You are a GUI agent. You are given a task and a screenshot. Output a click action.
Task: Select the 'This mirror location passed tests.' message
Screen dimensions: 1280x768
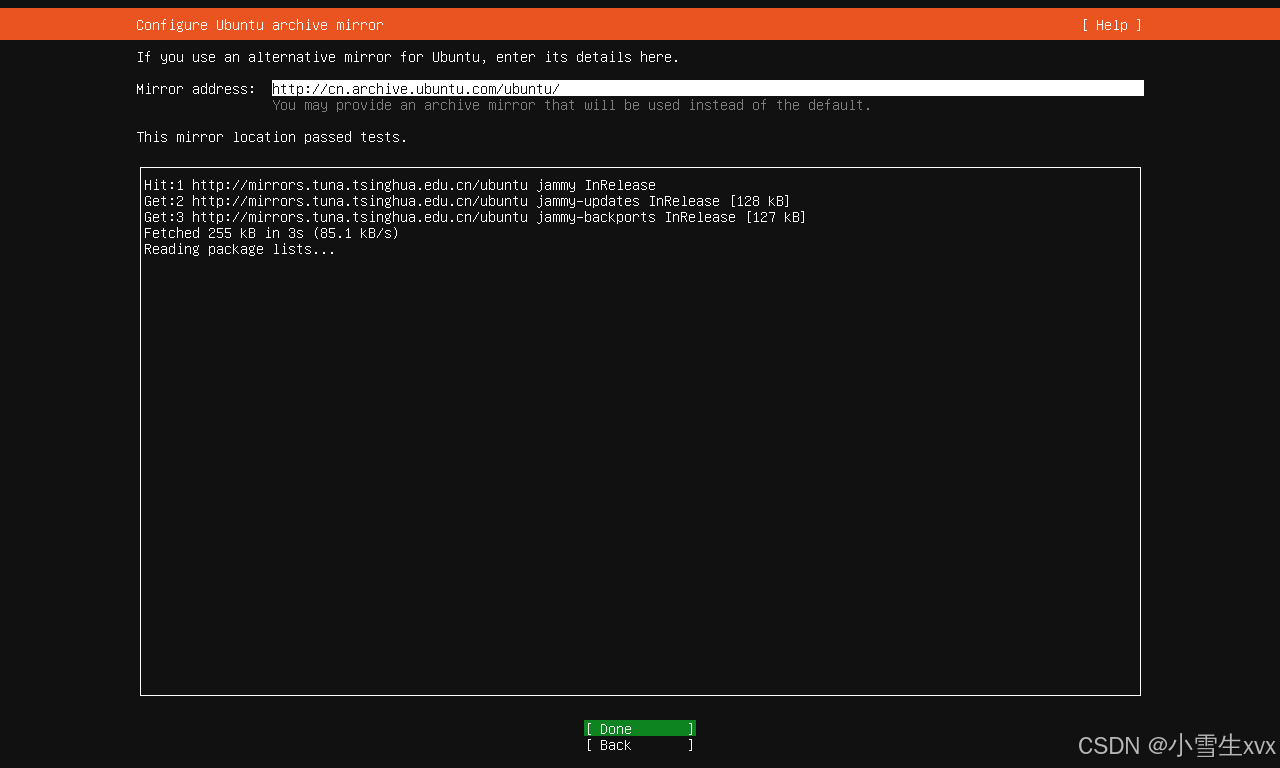click(x=272, y=137)
